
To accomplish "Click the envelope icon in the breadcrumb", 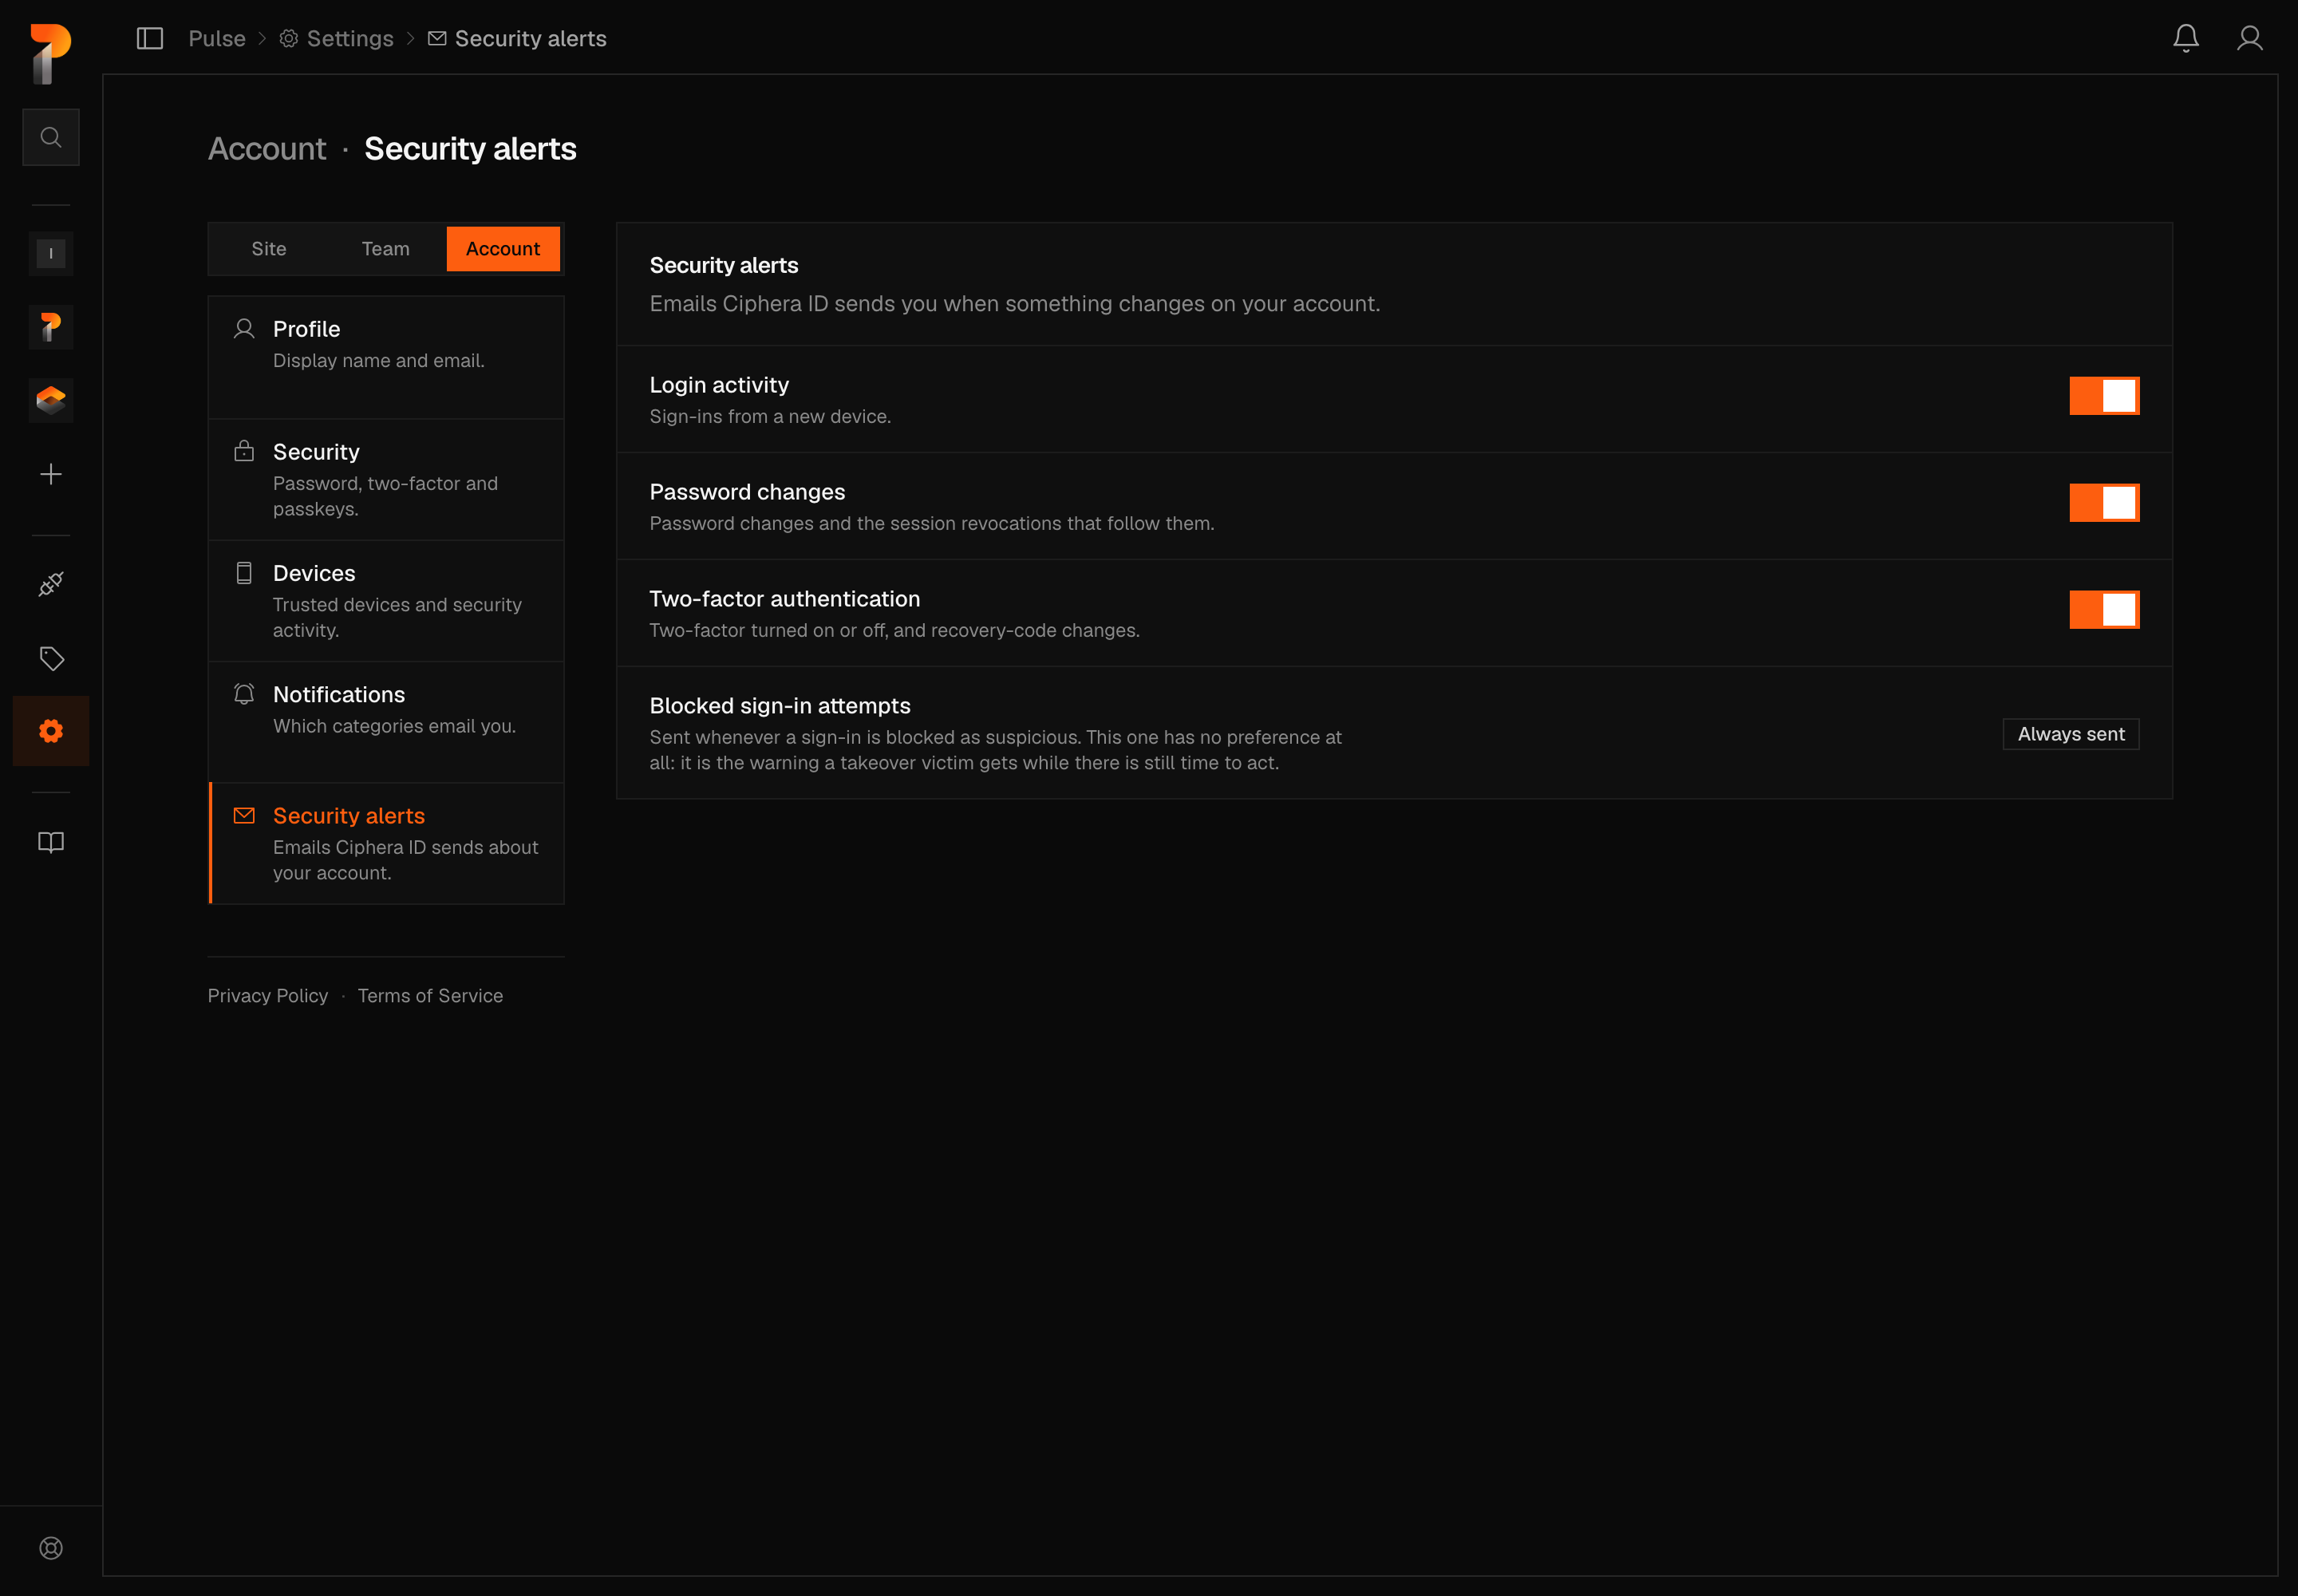I will 437,38.
